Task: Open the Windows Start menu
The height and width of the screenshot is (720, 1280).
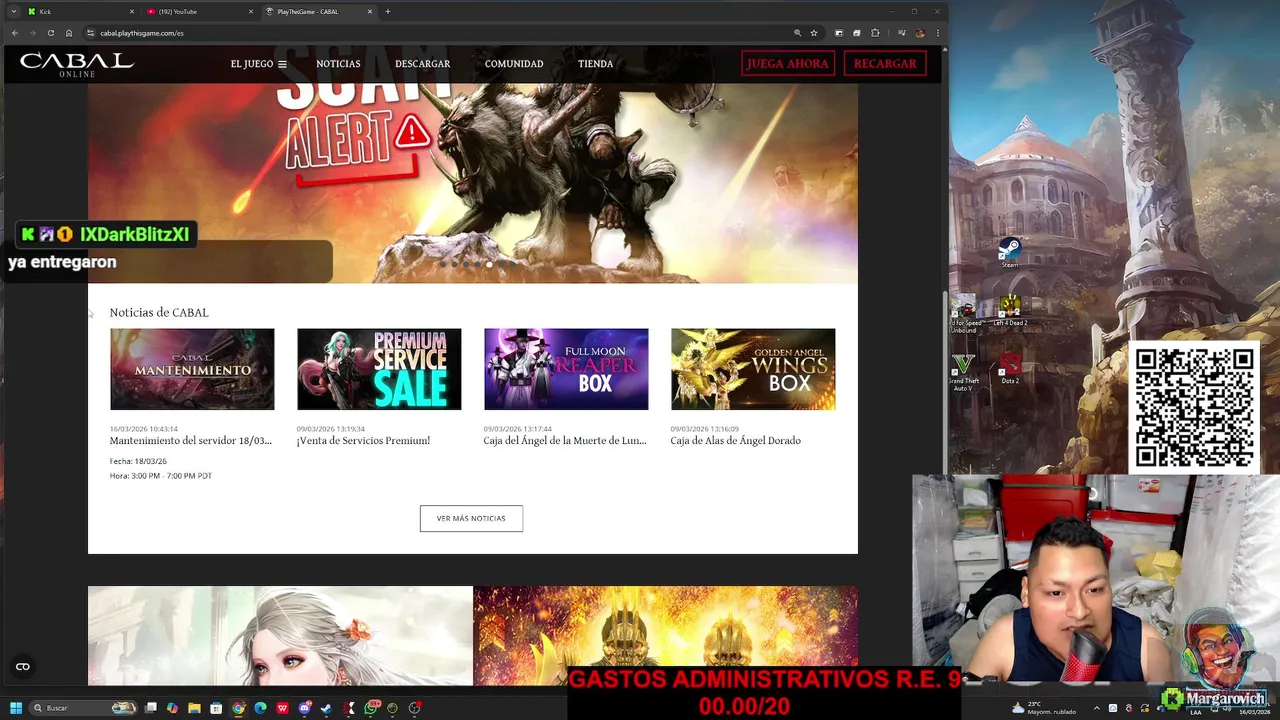Action: [16, 708]
